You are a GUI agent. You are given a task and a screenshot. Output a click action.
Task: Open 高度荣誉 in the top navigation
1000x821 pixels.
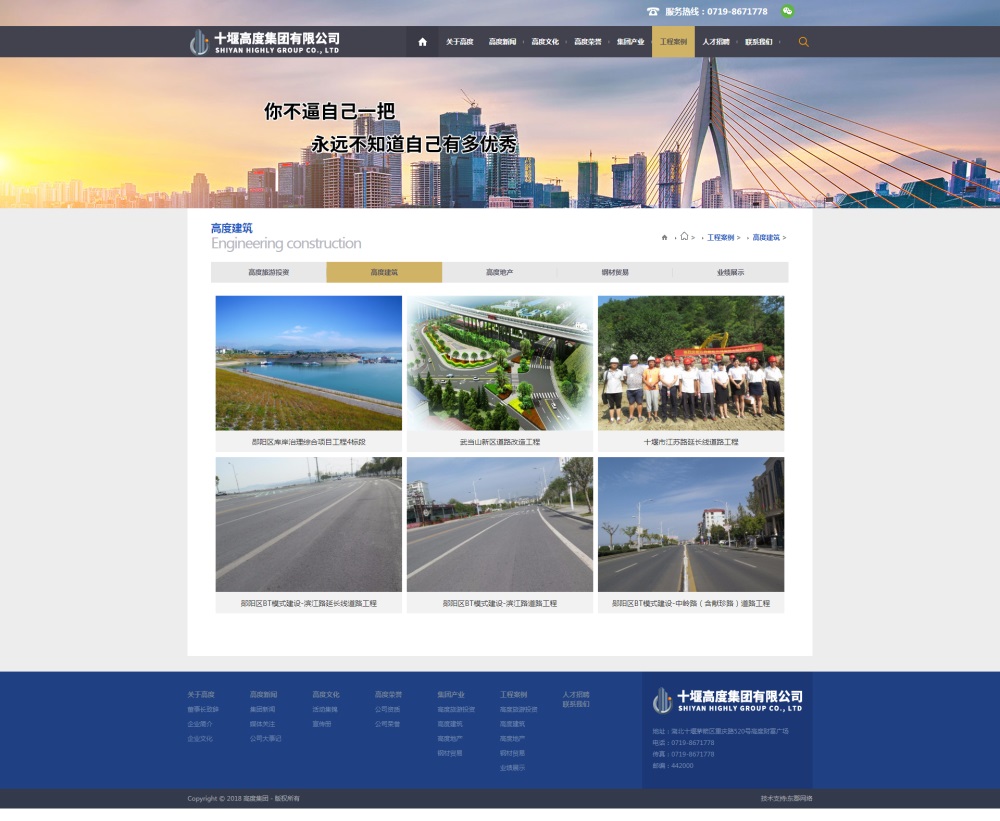(587, 42)
